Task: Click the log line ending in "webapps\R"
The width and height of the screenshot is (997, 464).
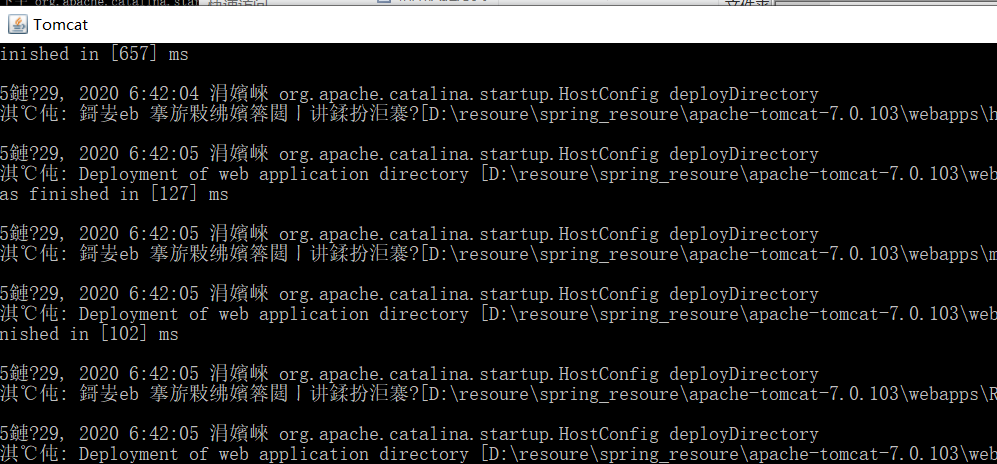Action: pos(498,394)
